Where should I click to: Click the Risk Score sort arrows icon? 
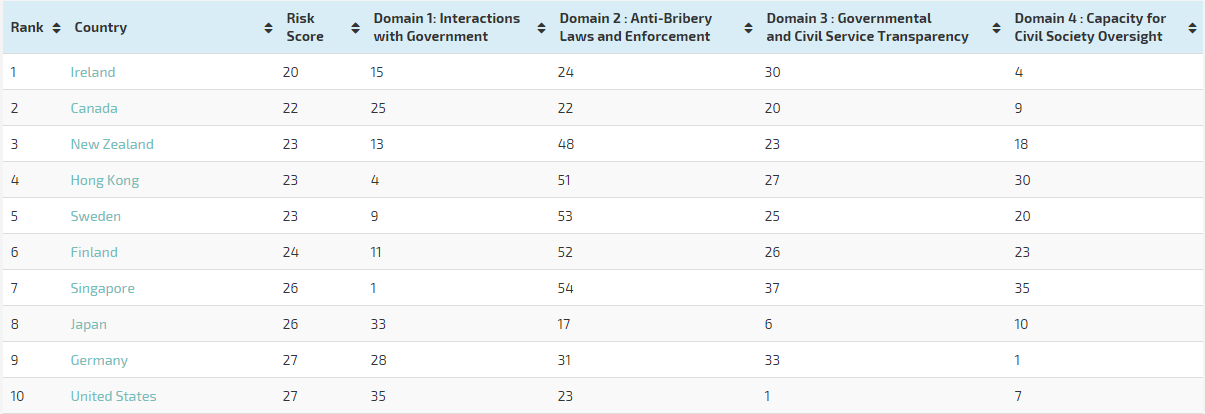point(356,28)
